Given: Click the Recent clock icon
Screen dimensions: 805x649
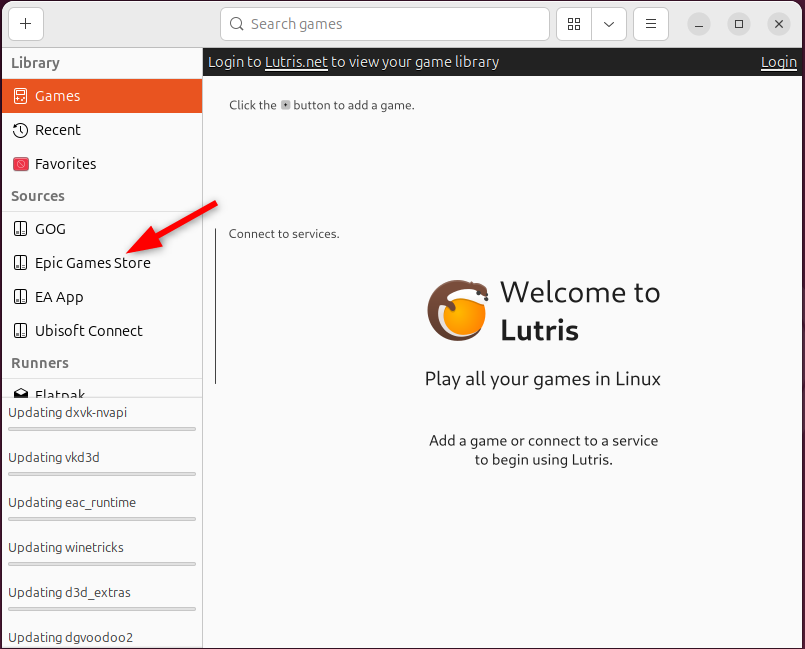Looking at the screenshot, I should 21,130.
